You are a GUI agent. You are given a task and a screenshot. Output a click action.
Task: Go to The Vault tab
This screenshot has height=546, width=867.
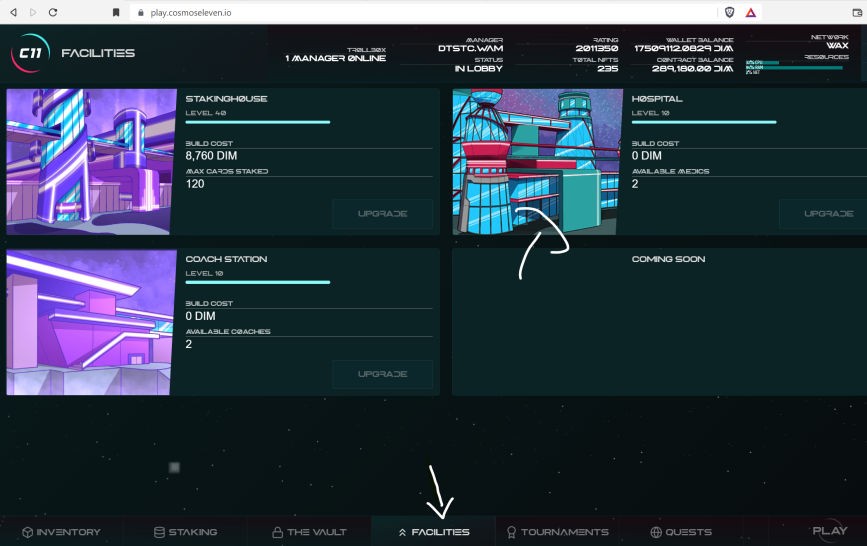tap(309, 532)
